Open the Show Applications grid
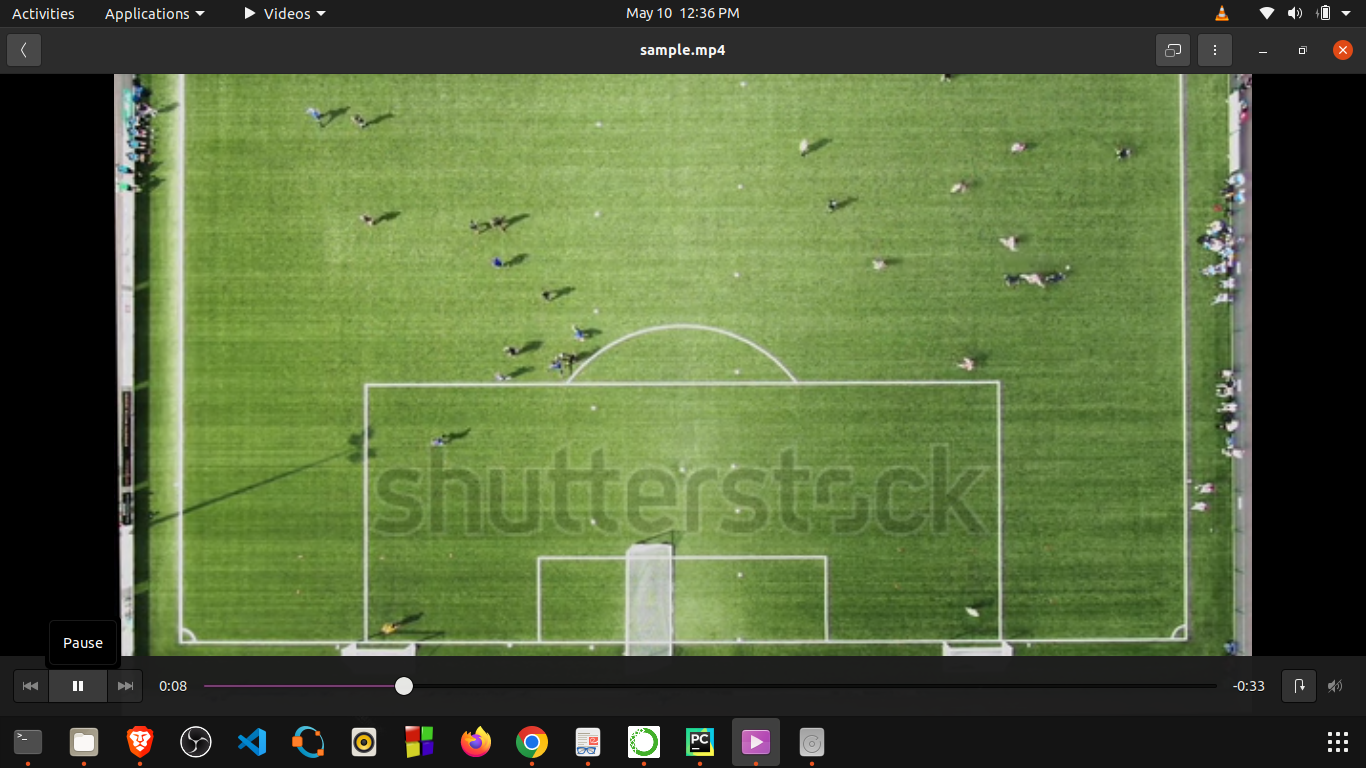The image size is (1366, 768). 1337,742
